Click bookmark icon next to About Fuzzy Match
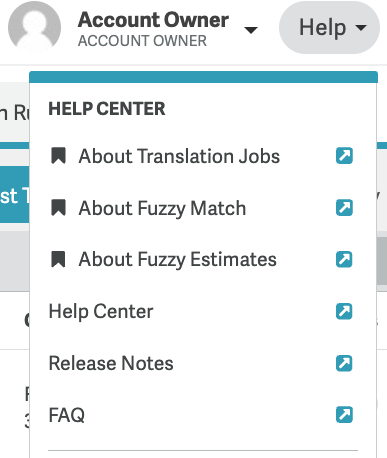 [58, 208]
